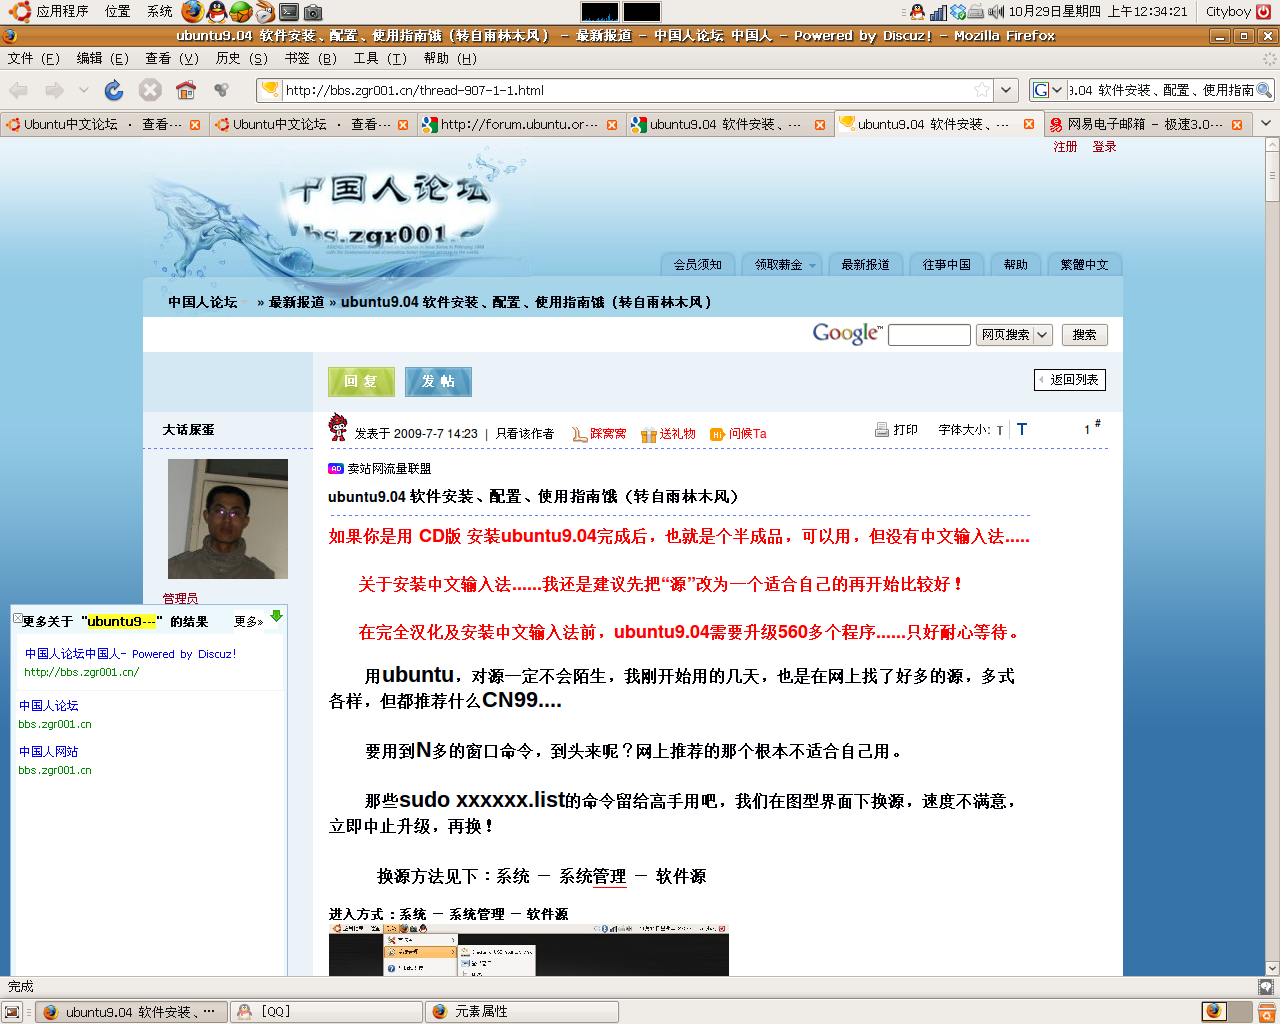Click the volume speaker tray icon
This screenshot has height=1024, width=1280.
tap(997, 12)
